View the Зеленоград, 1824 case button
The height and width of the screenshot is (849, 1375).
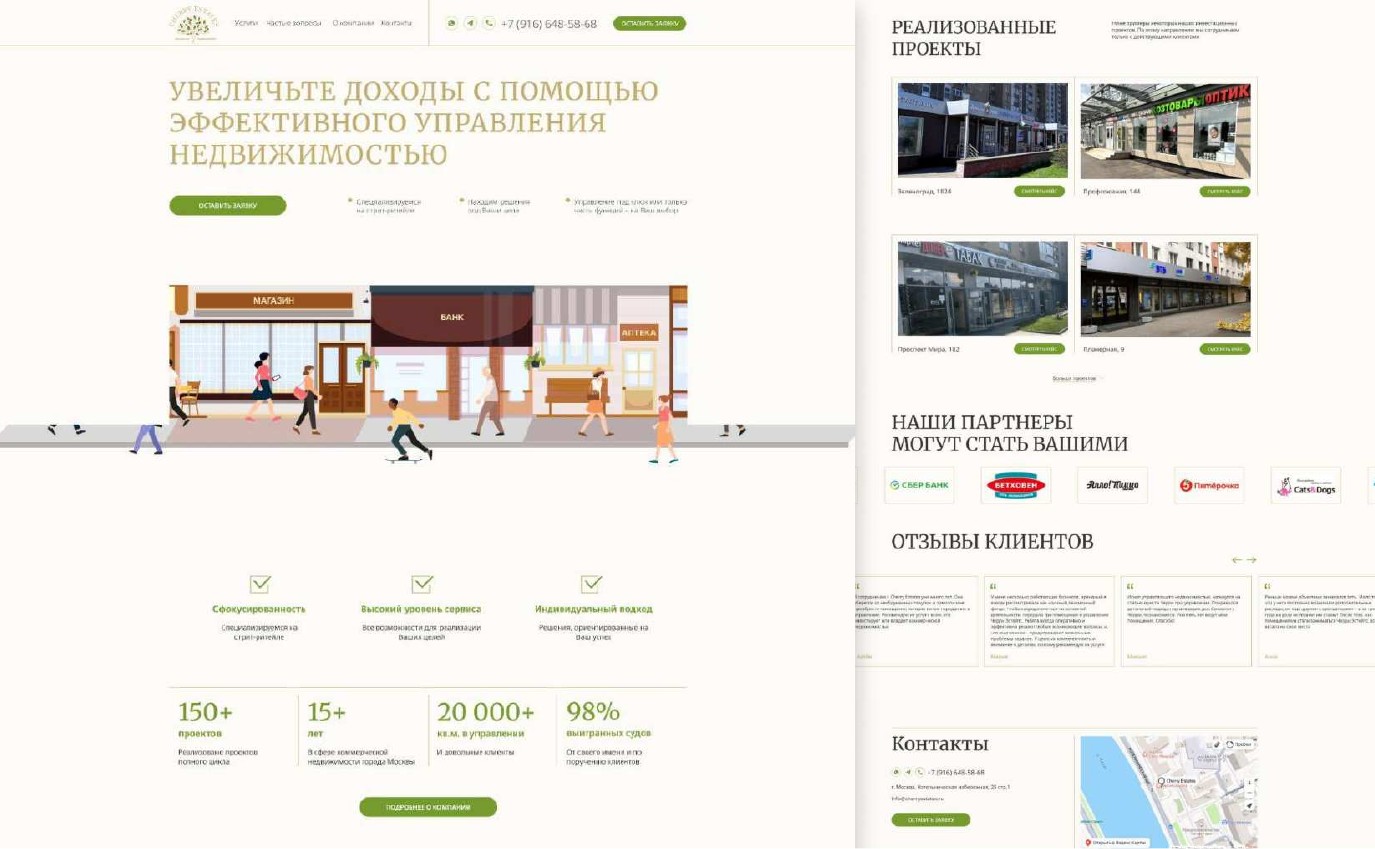pos(1040,191)
